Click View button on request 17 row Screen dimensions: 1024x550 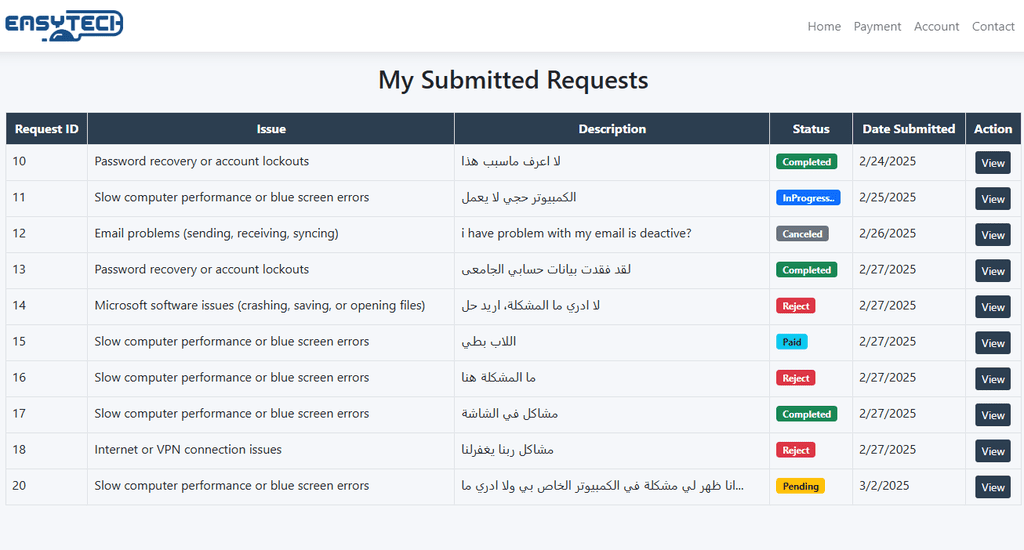coord(993,415)
